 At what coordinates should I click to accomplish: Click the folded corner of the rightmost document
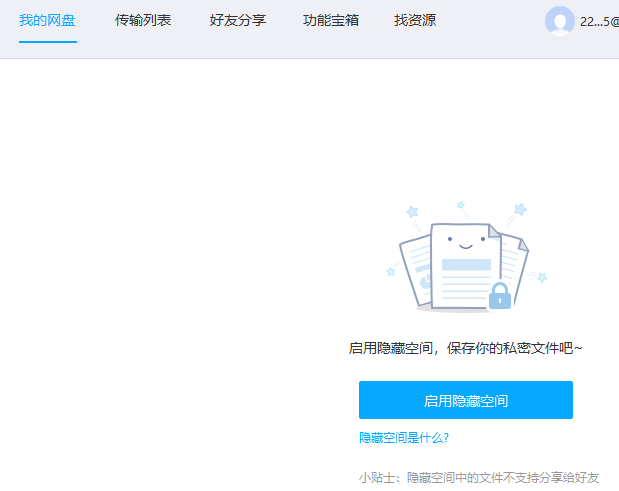pyautogui.click(x=520, y=243)
